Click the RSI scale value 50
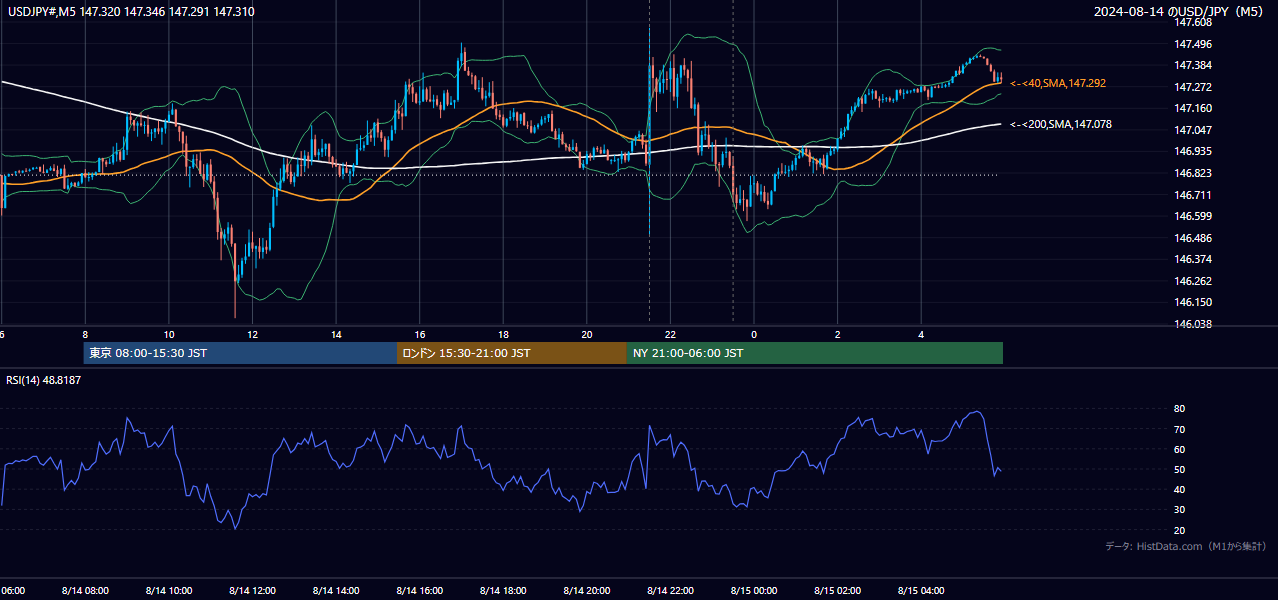This screenshot has height=600, width=1278. tap(1180, 469)
